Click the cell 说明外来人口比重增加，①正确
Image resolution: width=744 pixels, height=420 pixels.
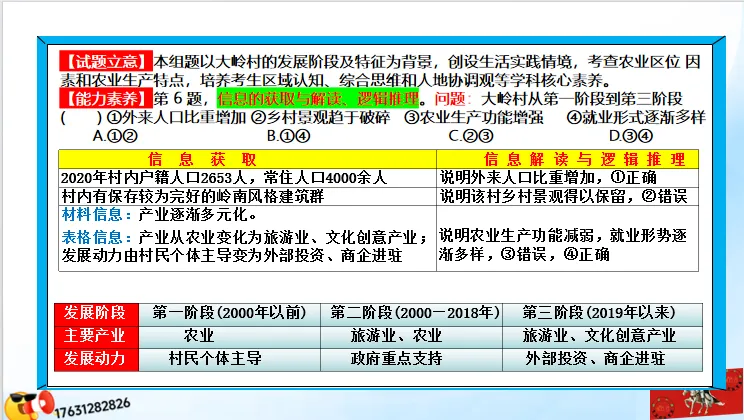point(567,177)
